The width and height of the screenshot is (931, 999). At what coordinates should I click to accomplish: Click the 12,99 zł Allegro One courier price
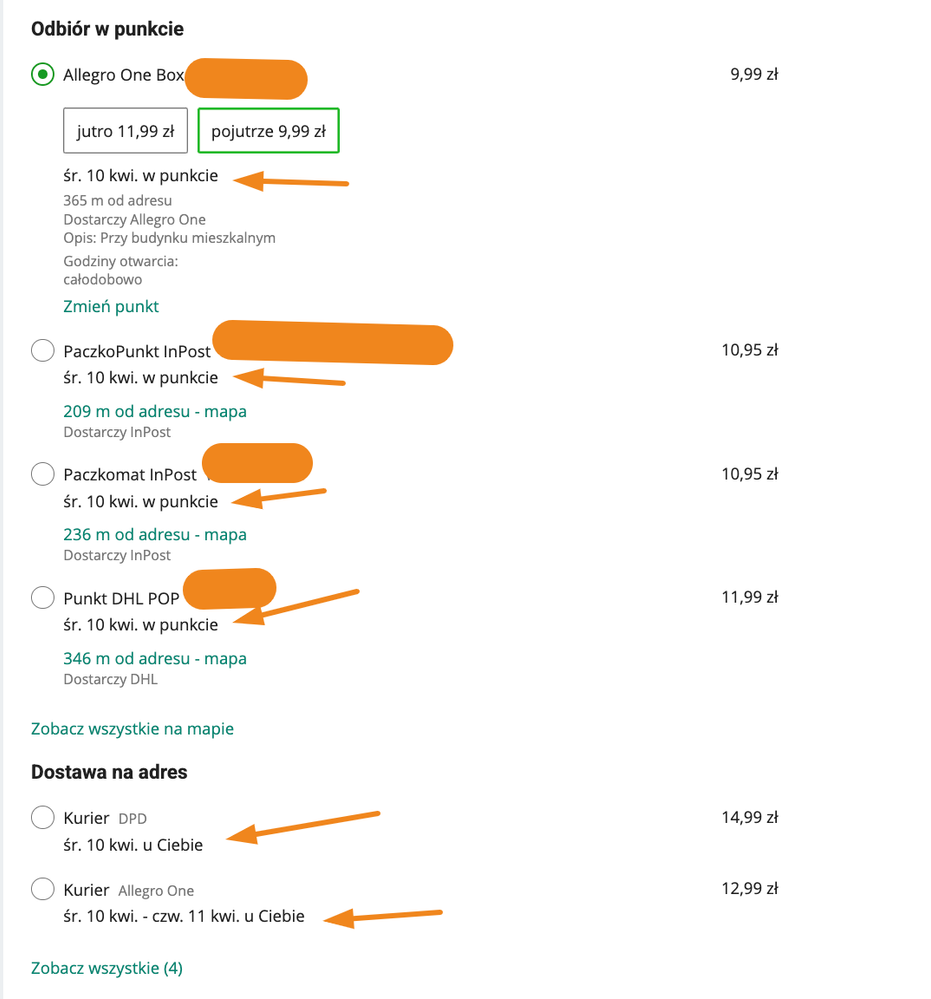pos(749,888)
